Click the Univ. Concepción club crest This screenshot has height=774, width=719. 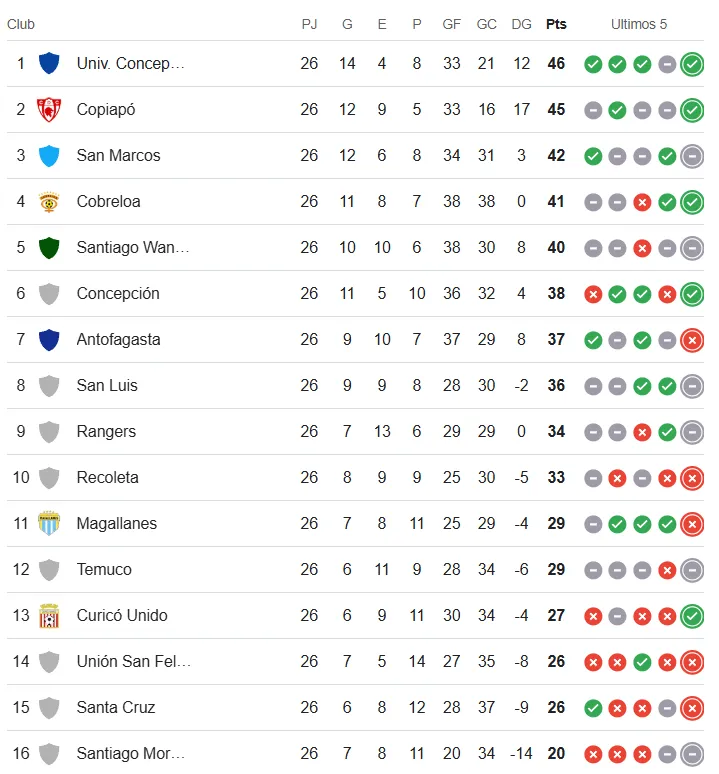coord(48,63)
